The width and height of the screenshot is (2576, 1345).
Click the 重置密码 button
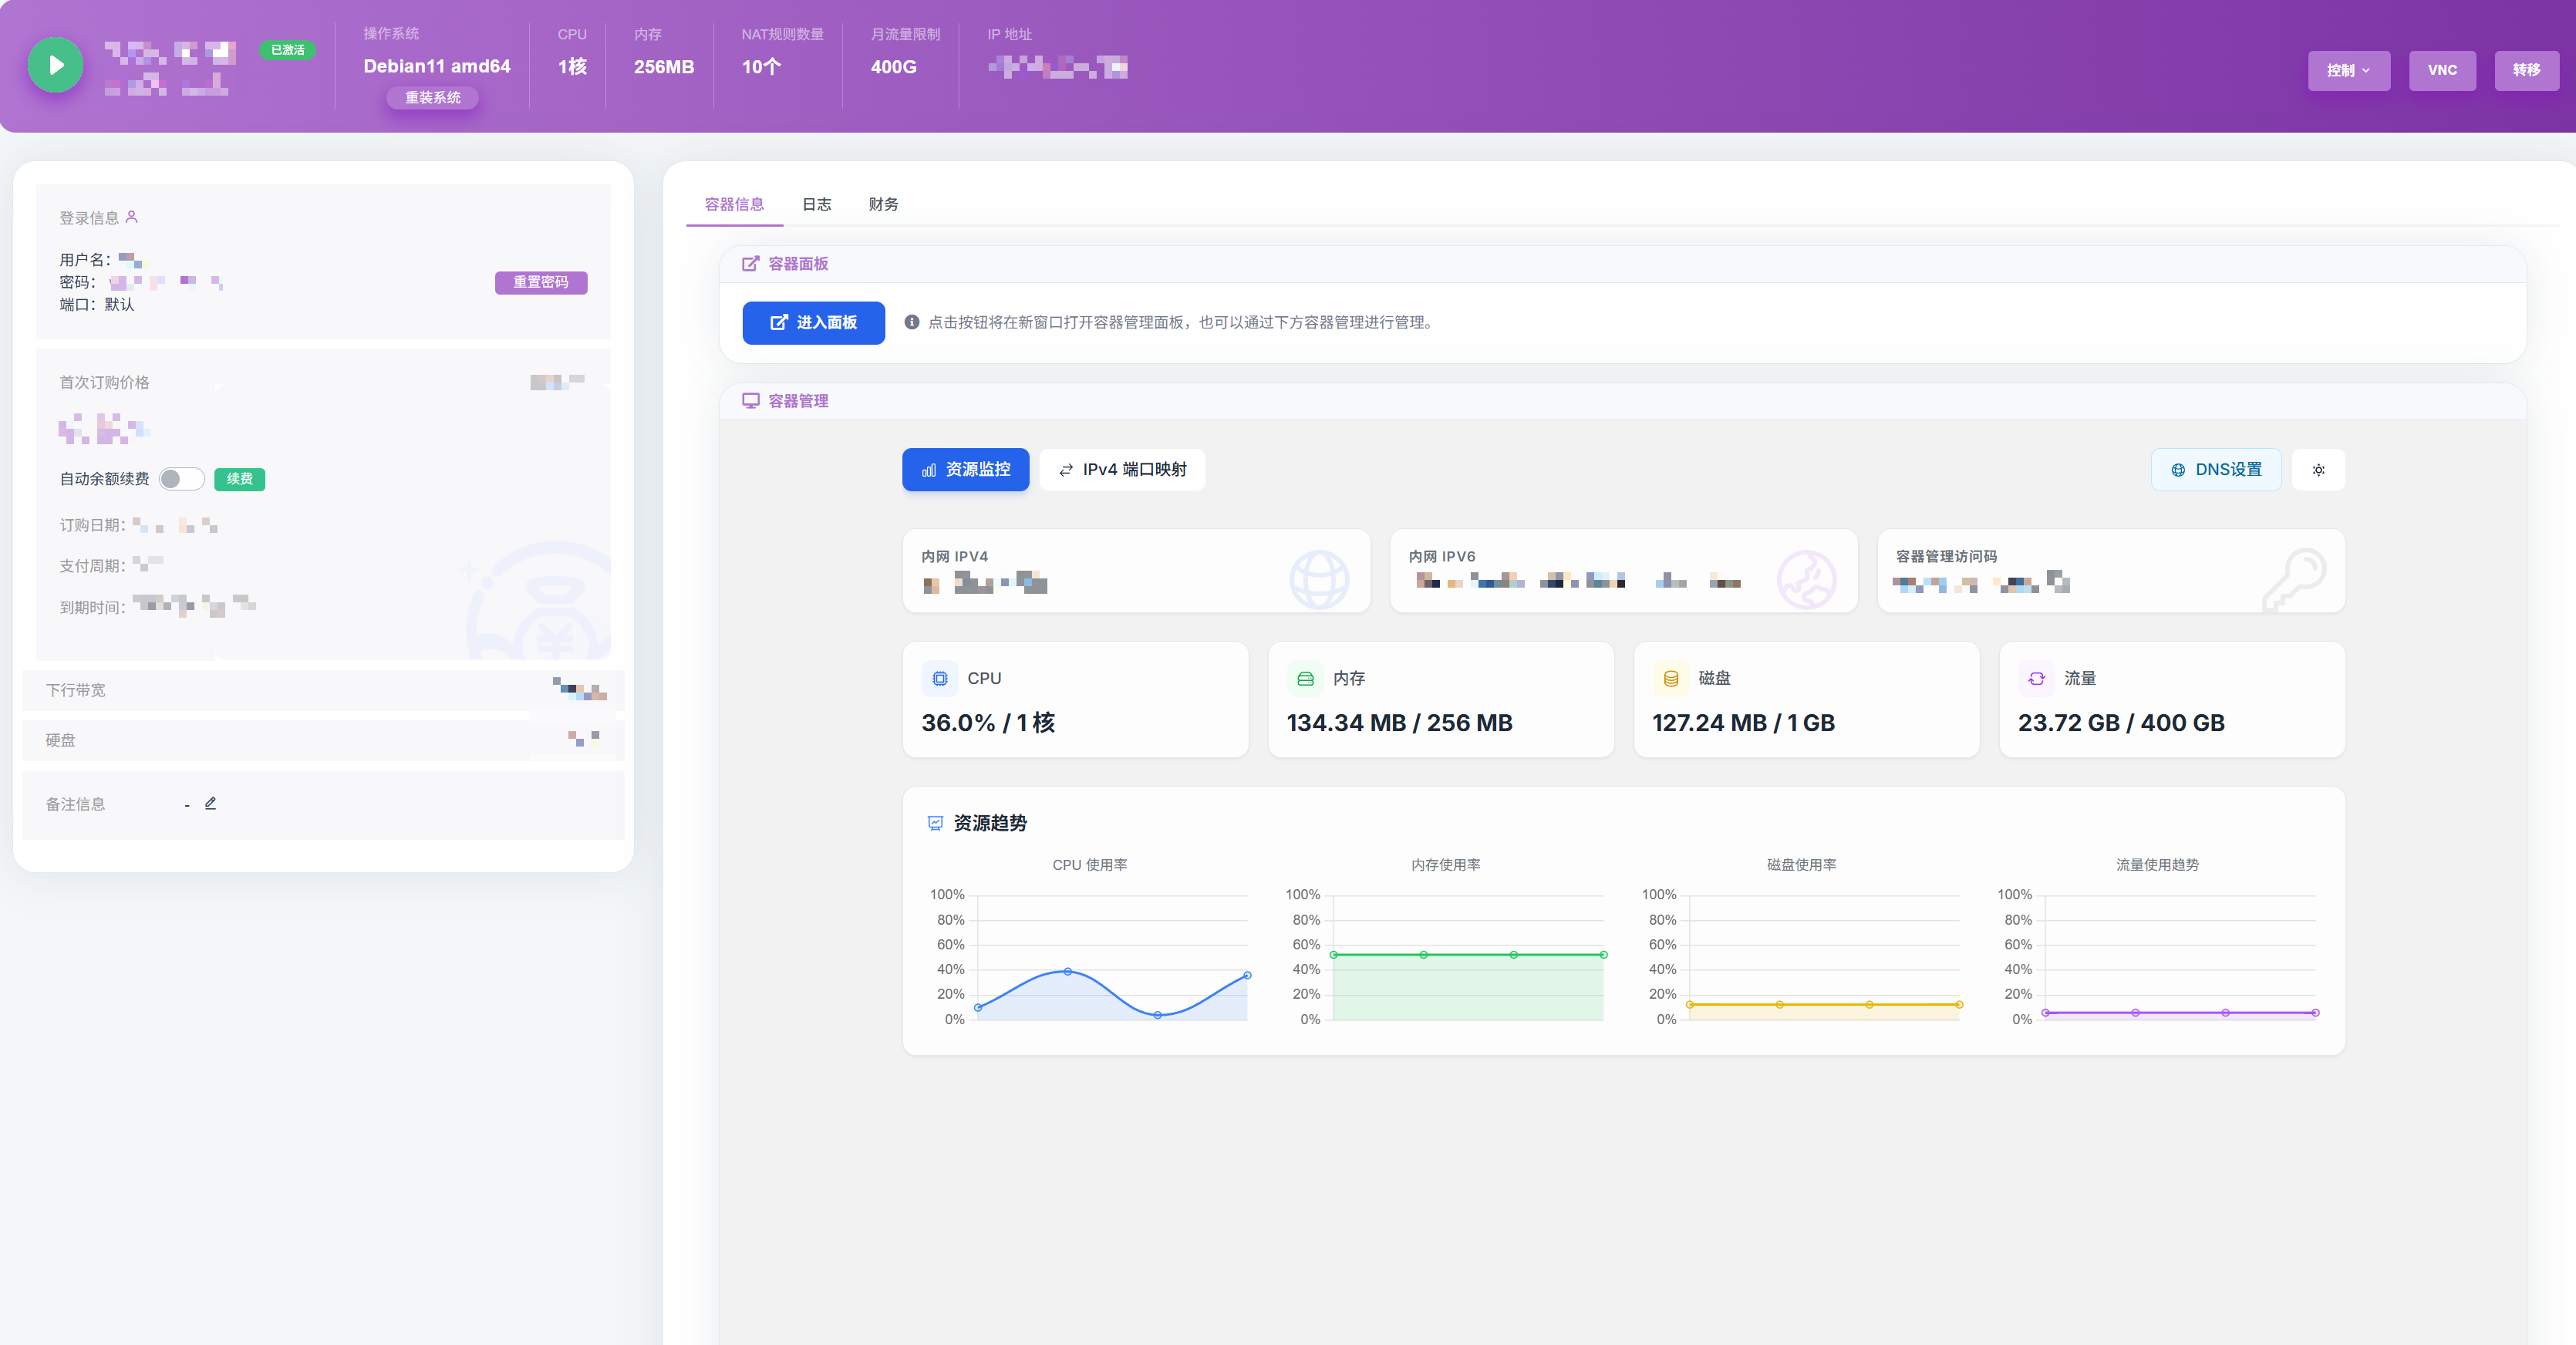[x=541, y=282]
